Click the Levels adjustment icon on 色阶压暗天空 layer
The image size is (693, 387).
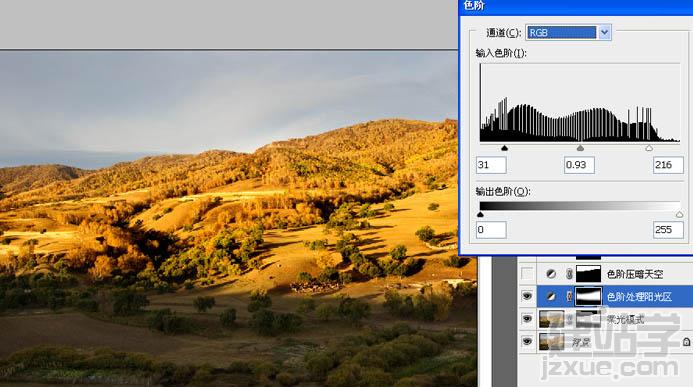551,274
